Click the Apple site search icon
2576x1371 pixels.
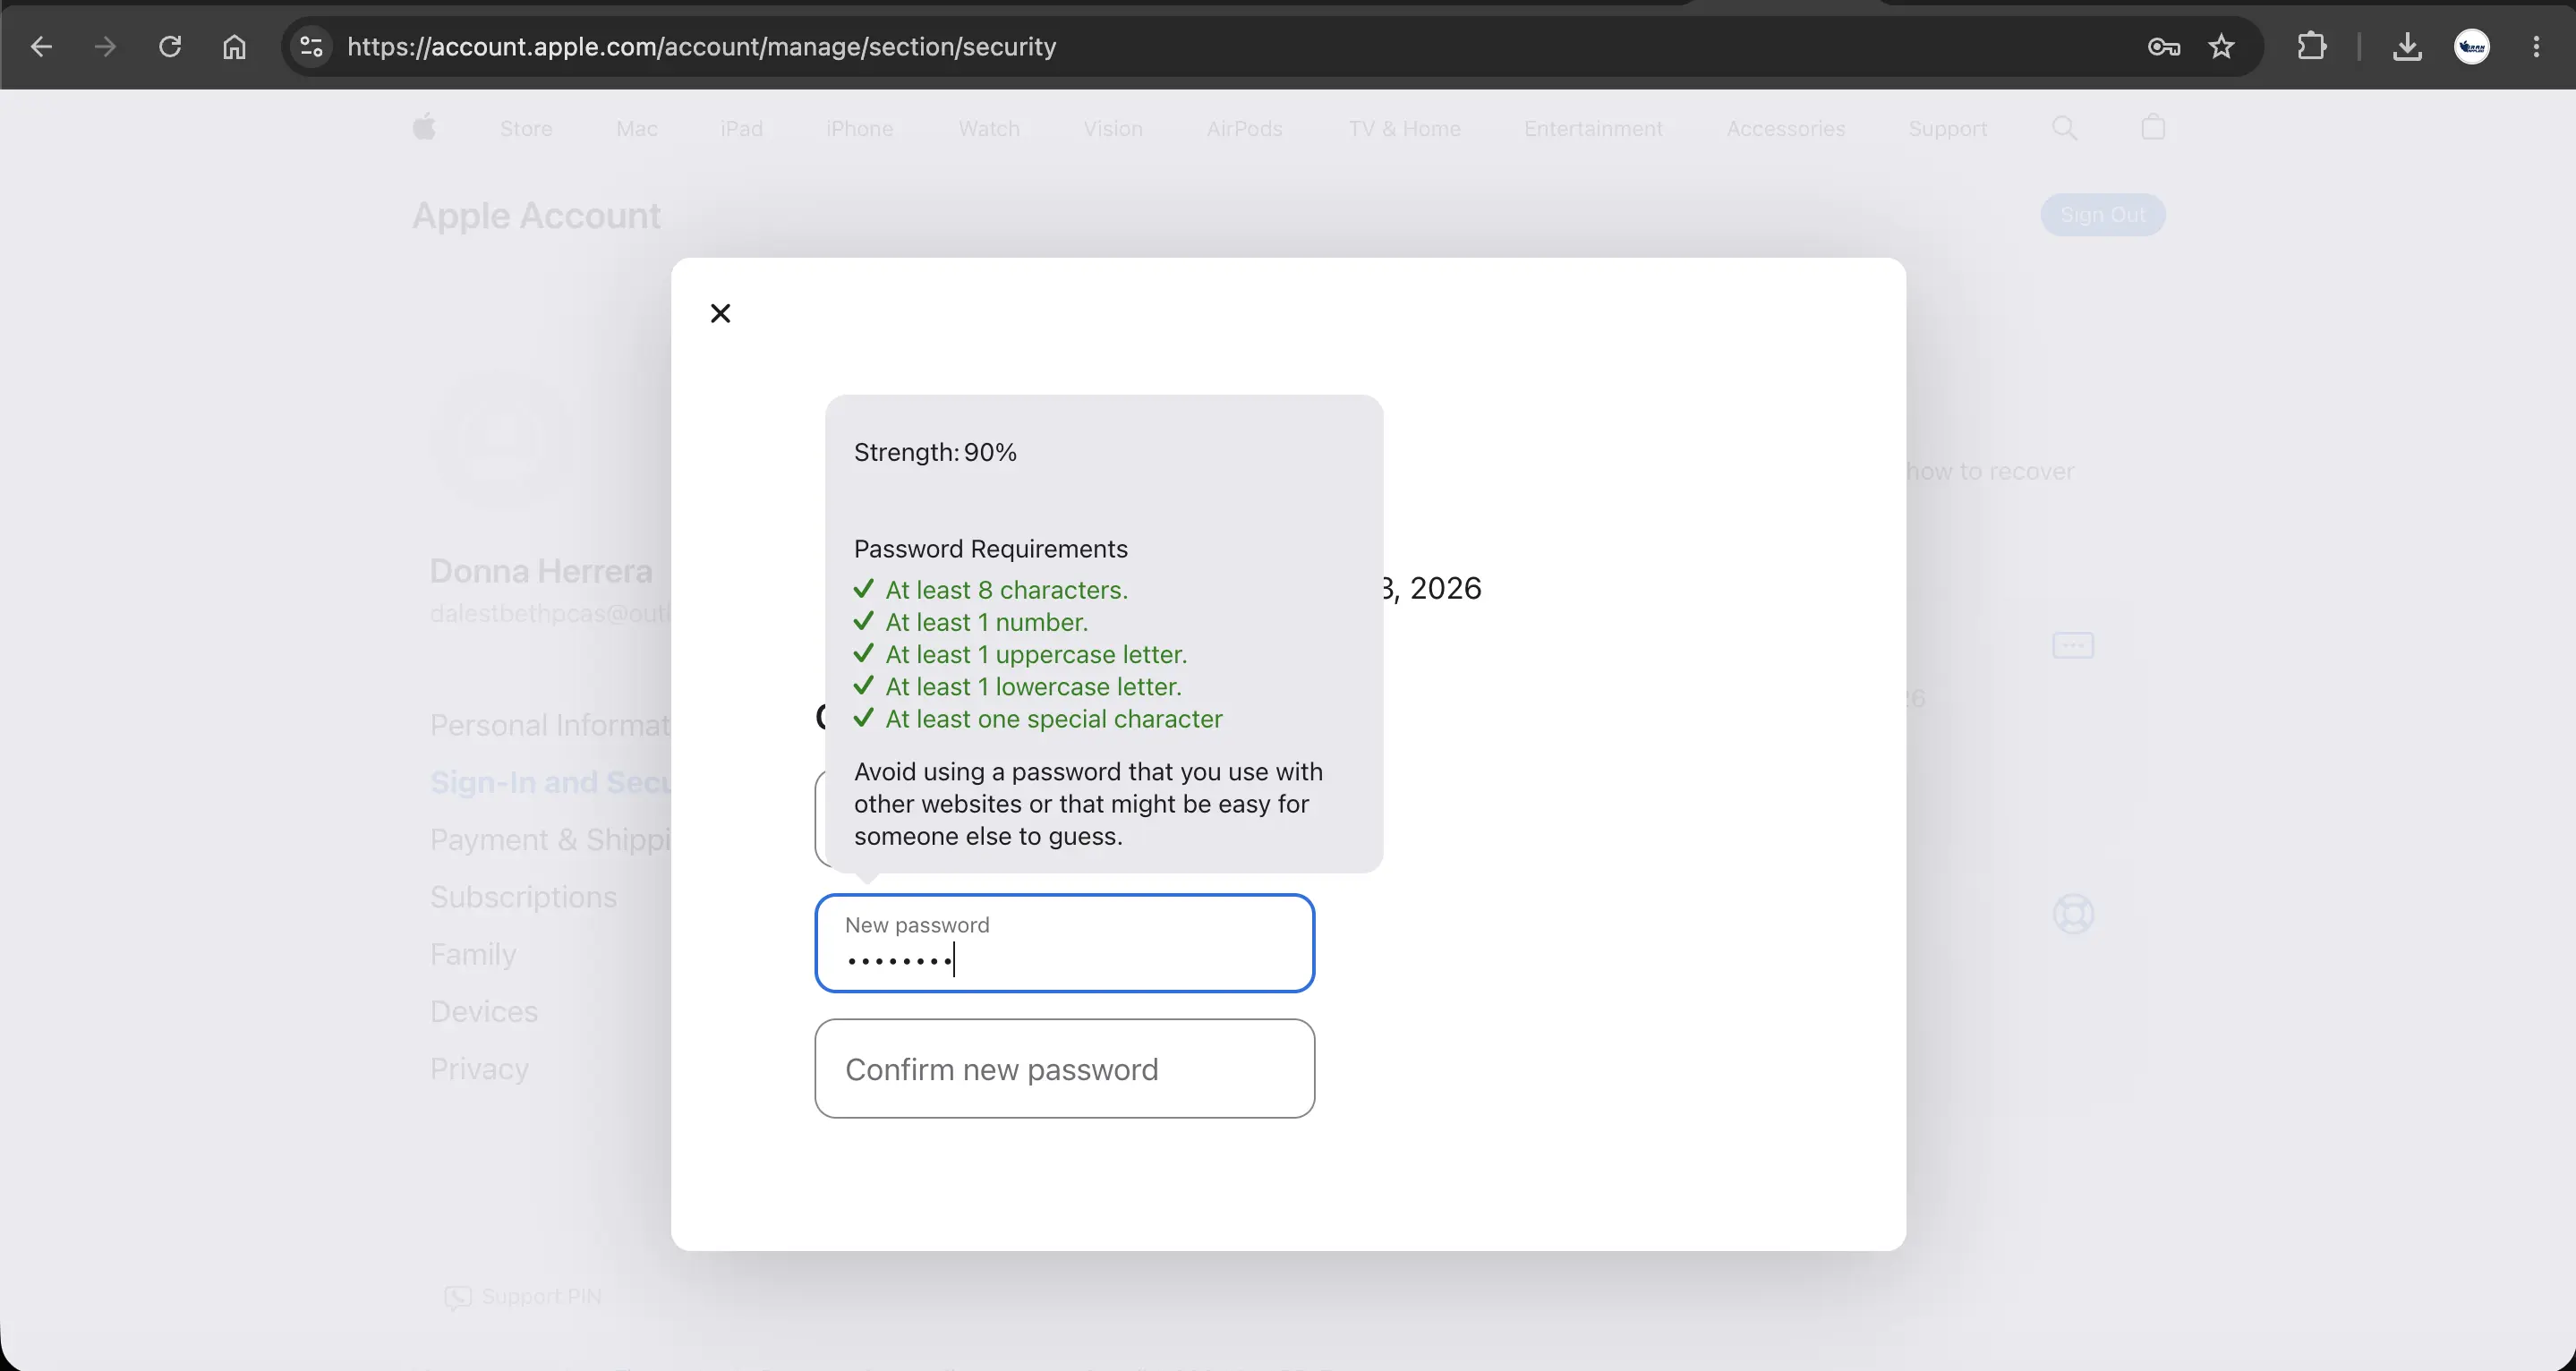(2064, 127)
